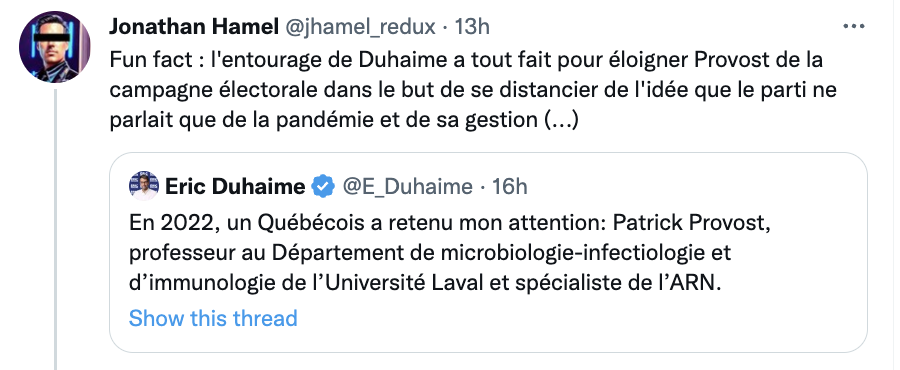Open the 13h timestamp permalink
The image size is (900, 370).
click(x=472, y=26)
